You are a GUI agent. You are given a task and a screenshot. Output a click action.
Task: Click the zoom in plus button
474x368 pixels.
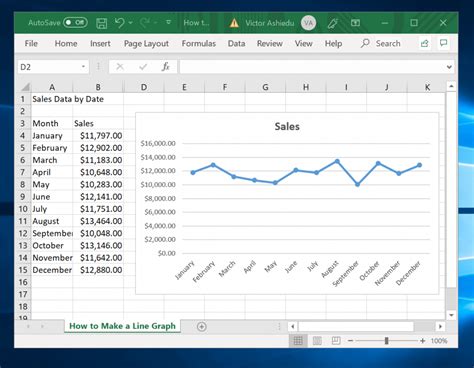coord(422,341)
